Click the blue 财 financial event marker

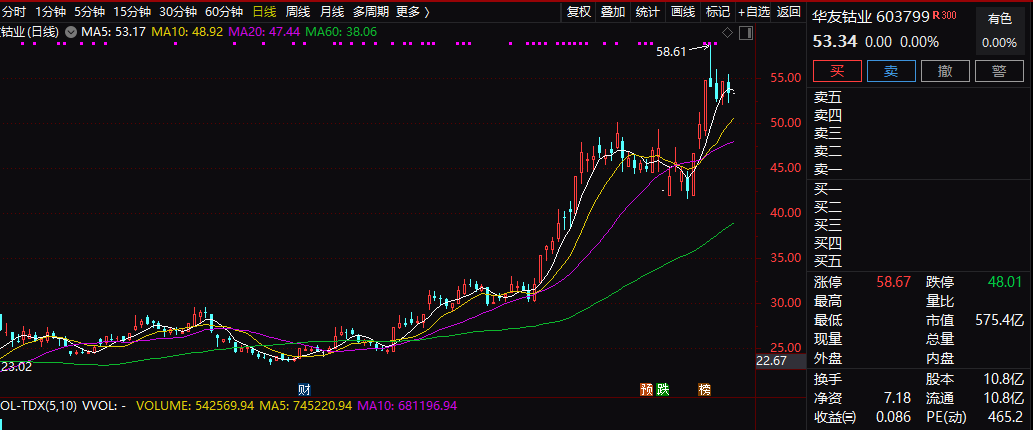[303, 388]
